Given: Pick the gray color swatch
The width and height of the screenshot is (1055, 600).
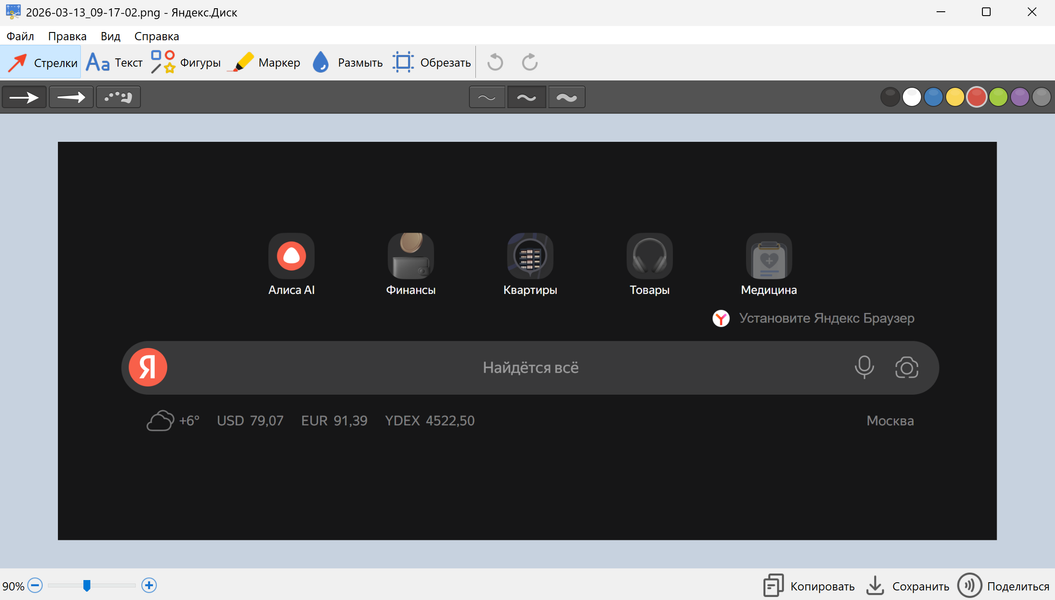Looking at the screenshot, I should pos(1041,98).
